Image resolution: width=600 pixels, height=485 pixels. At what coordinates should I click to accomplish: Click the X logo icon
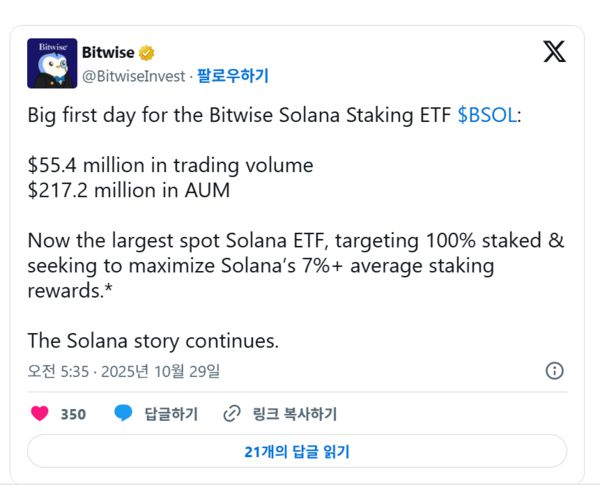tap(554, 52)
